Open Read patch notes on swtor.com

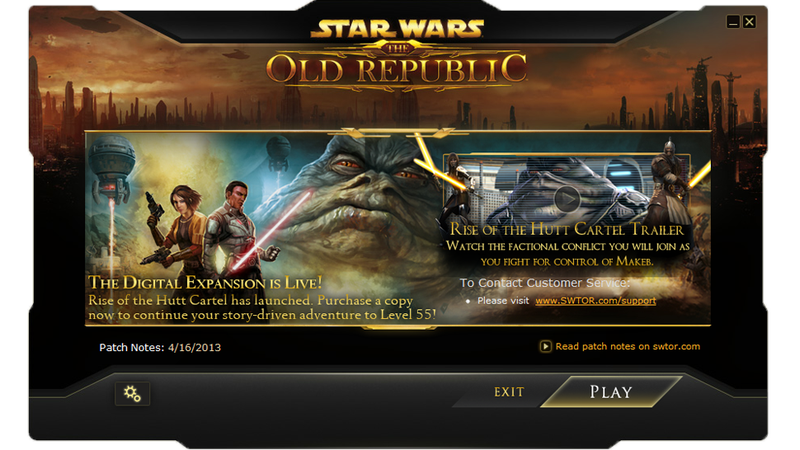tap(628, 346)
